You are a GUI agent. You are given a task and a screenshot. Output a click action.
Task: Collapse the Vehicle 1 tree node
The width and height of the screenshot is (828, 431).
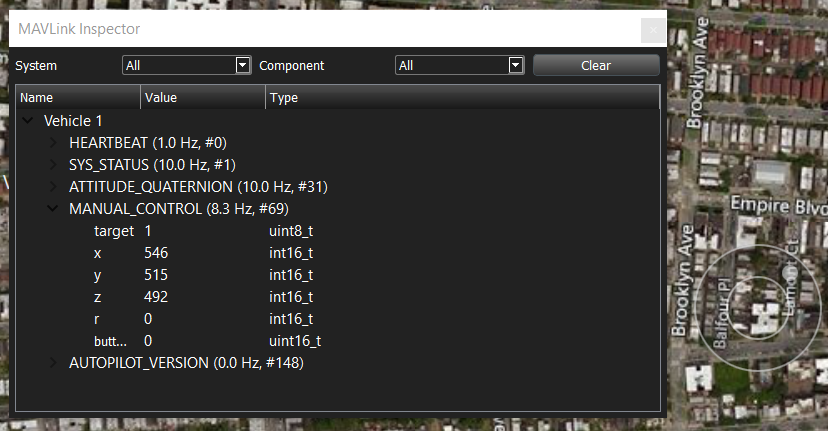[28, 121]
